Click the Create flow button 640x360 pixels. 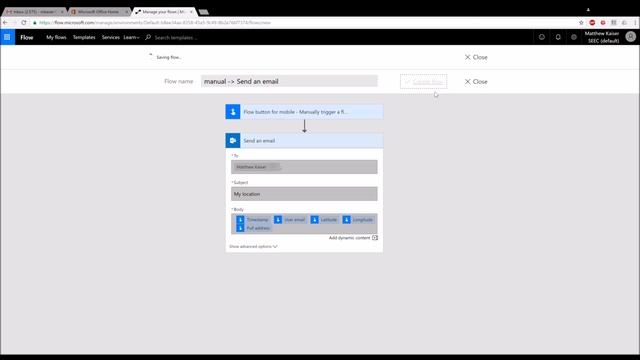(423, 82)
